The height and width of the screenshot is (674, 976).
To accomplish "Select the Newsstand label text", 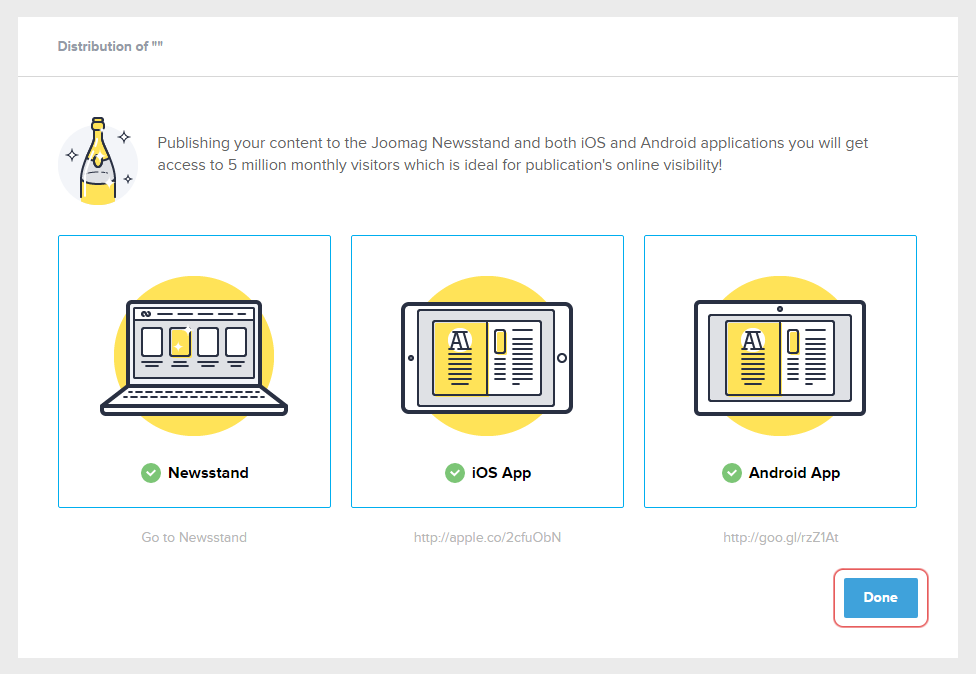I will coord(208,473).
